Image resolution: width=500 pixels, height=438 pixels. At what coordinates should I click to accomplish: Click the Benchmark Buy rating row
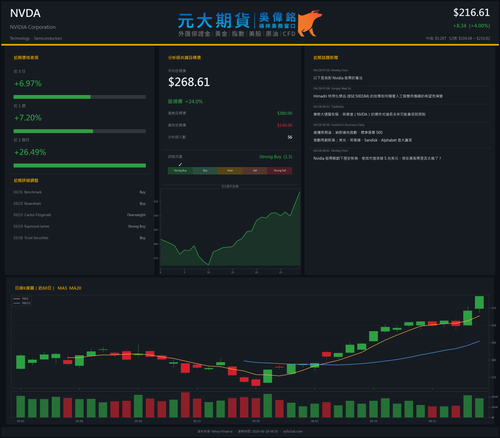[80, 192]
